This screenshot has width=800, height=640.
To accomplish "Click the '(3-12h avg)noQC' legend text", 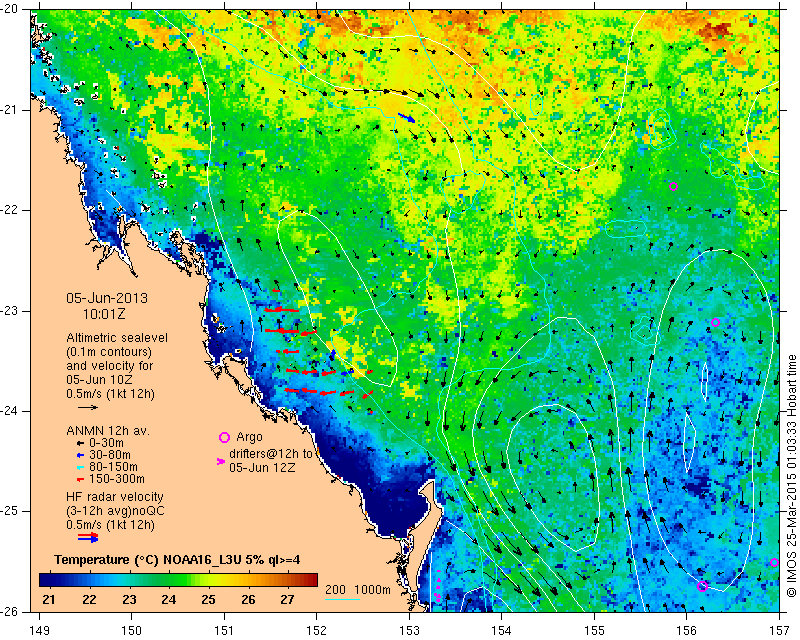I will (115, 511).
